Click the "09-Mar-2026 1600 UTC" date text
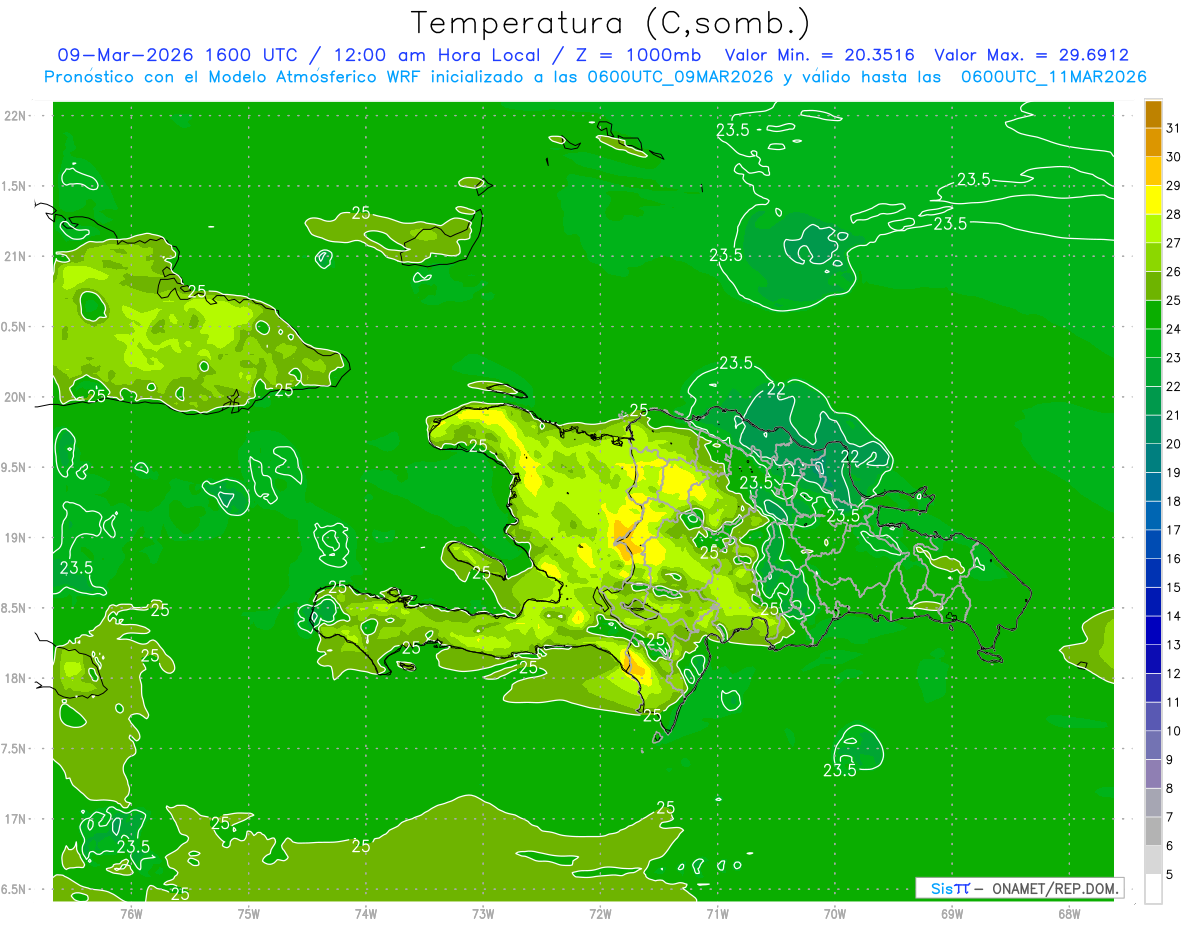 (x=178, y=55)
